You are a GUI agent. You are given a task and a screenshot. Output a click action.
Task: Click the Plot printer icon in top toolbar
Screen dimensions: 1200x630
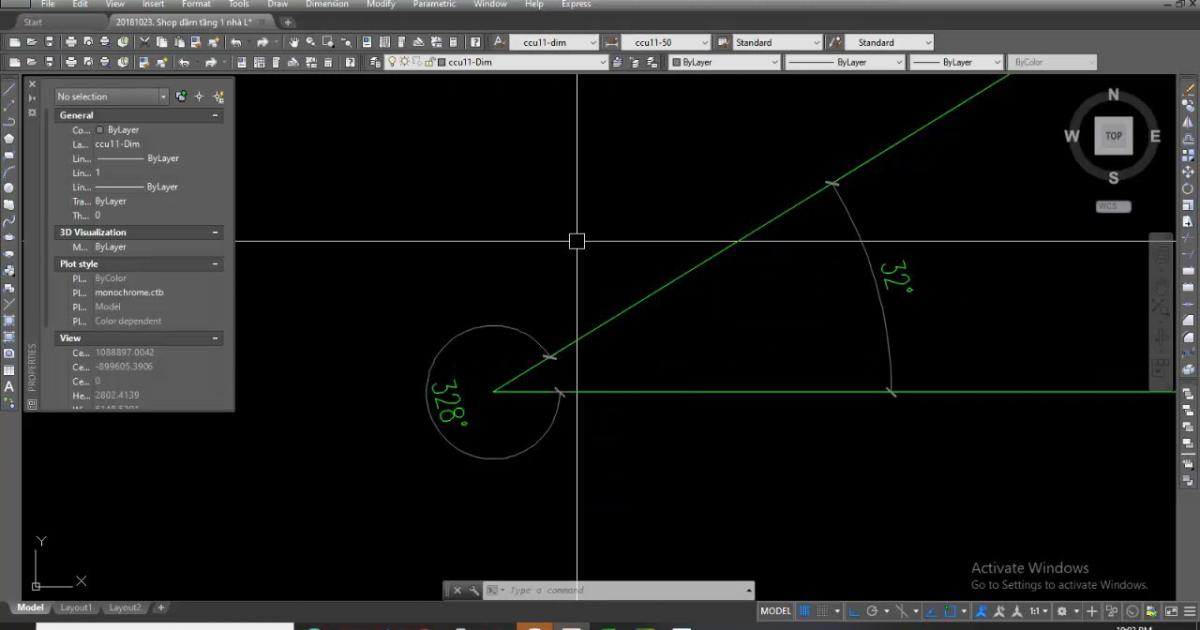71,42
